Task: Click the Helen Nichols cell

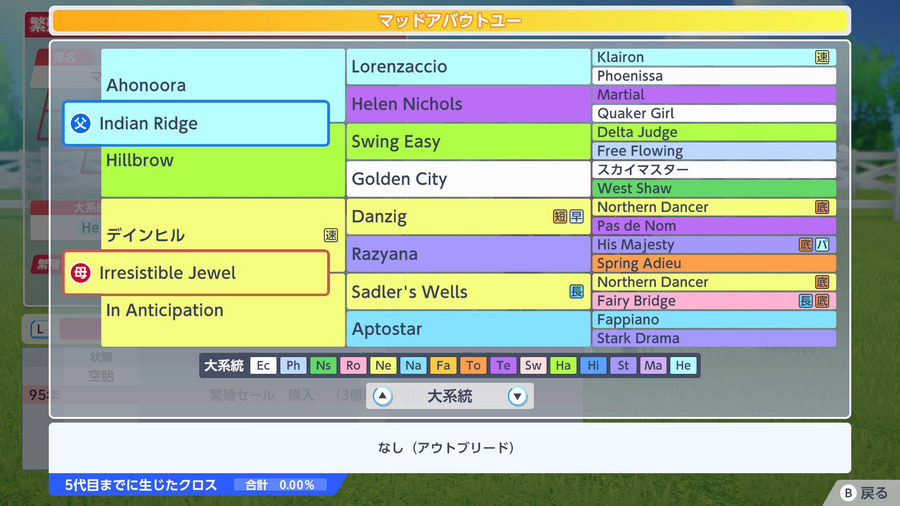Action: tap(468, 104)
